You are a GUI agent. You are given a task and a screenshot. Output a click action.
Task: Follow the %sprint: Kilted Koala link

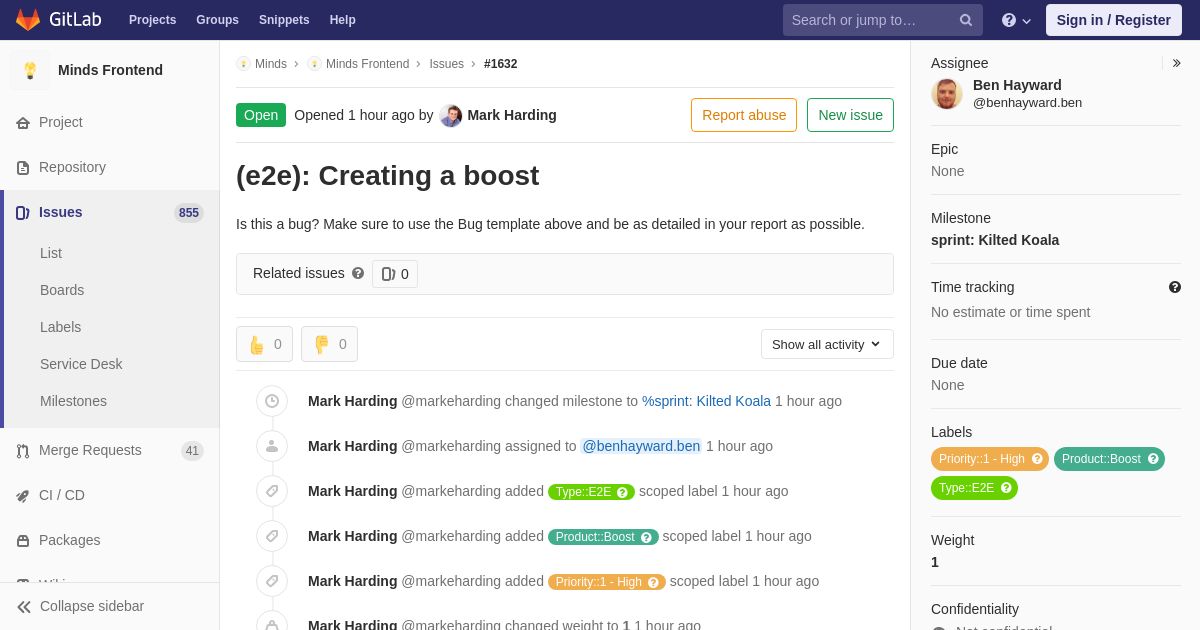point(706,401)
